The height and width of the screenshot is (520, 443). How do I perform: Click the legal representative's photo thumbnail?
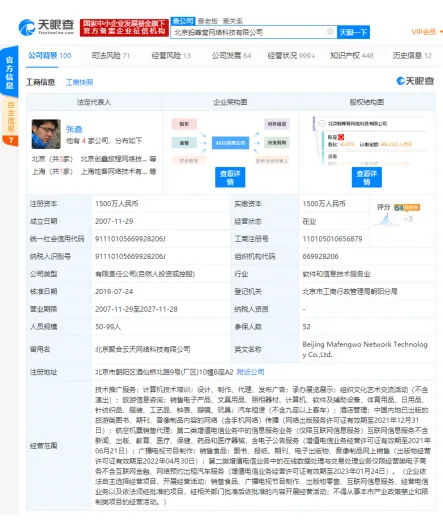[x=46, y=134]
